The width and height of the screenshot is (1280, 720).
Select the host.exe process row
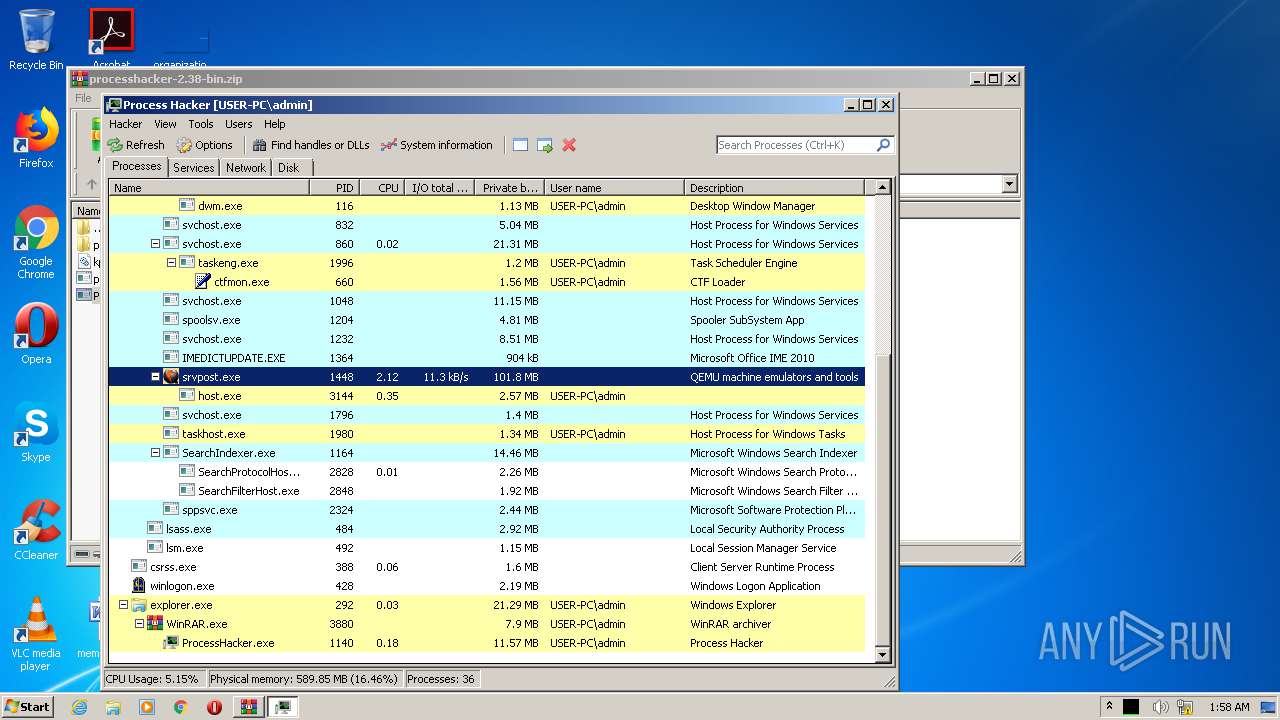pos(486,396)
